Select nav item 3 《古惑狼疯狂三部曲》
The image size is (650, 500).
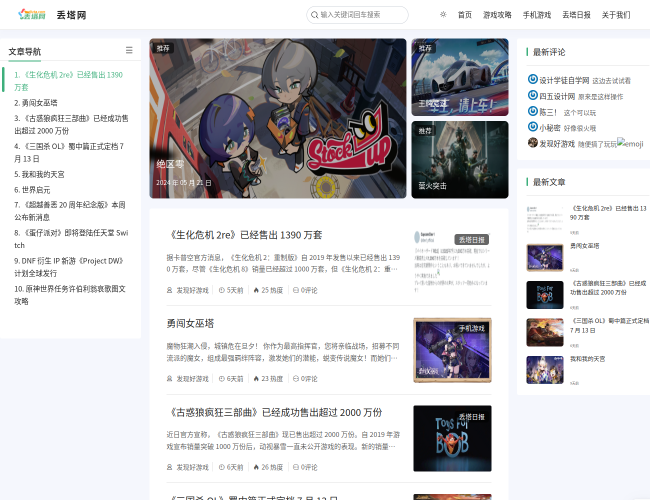click(71, 124)
